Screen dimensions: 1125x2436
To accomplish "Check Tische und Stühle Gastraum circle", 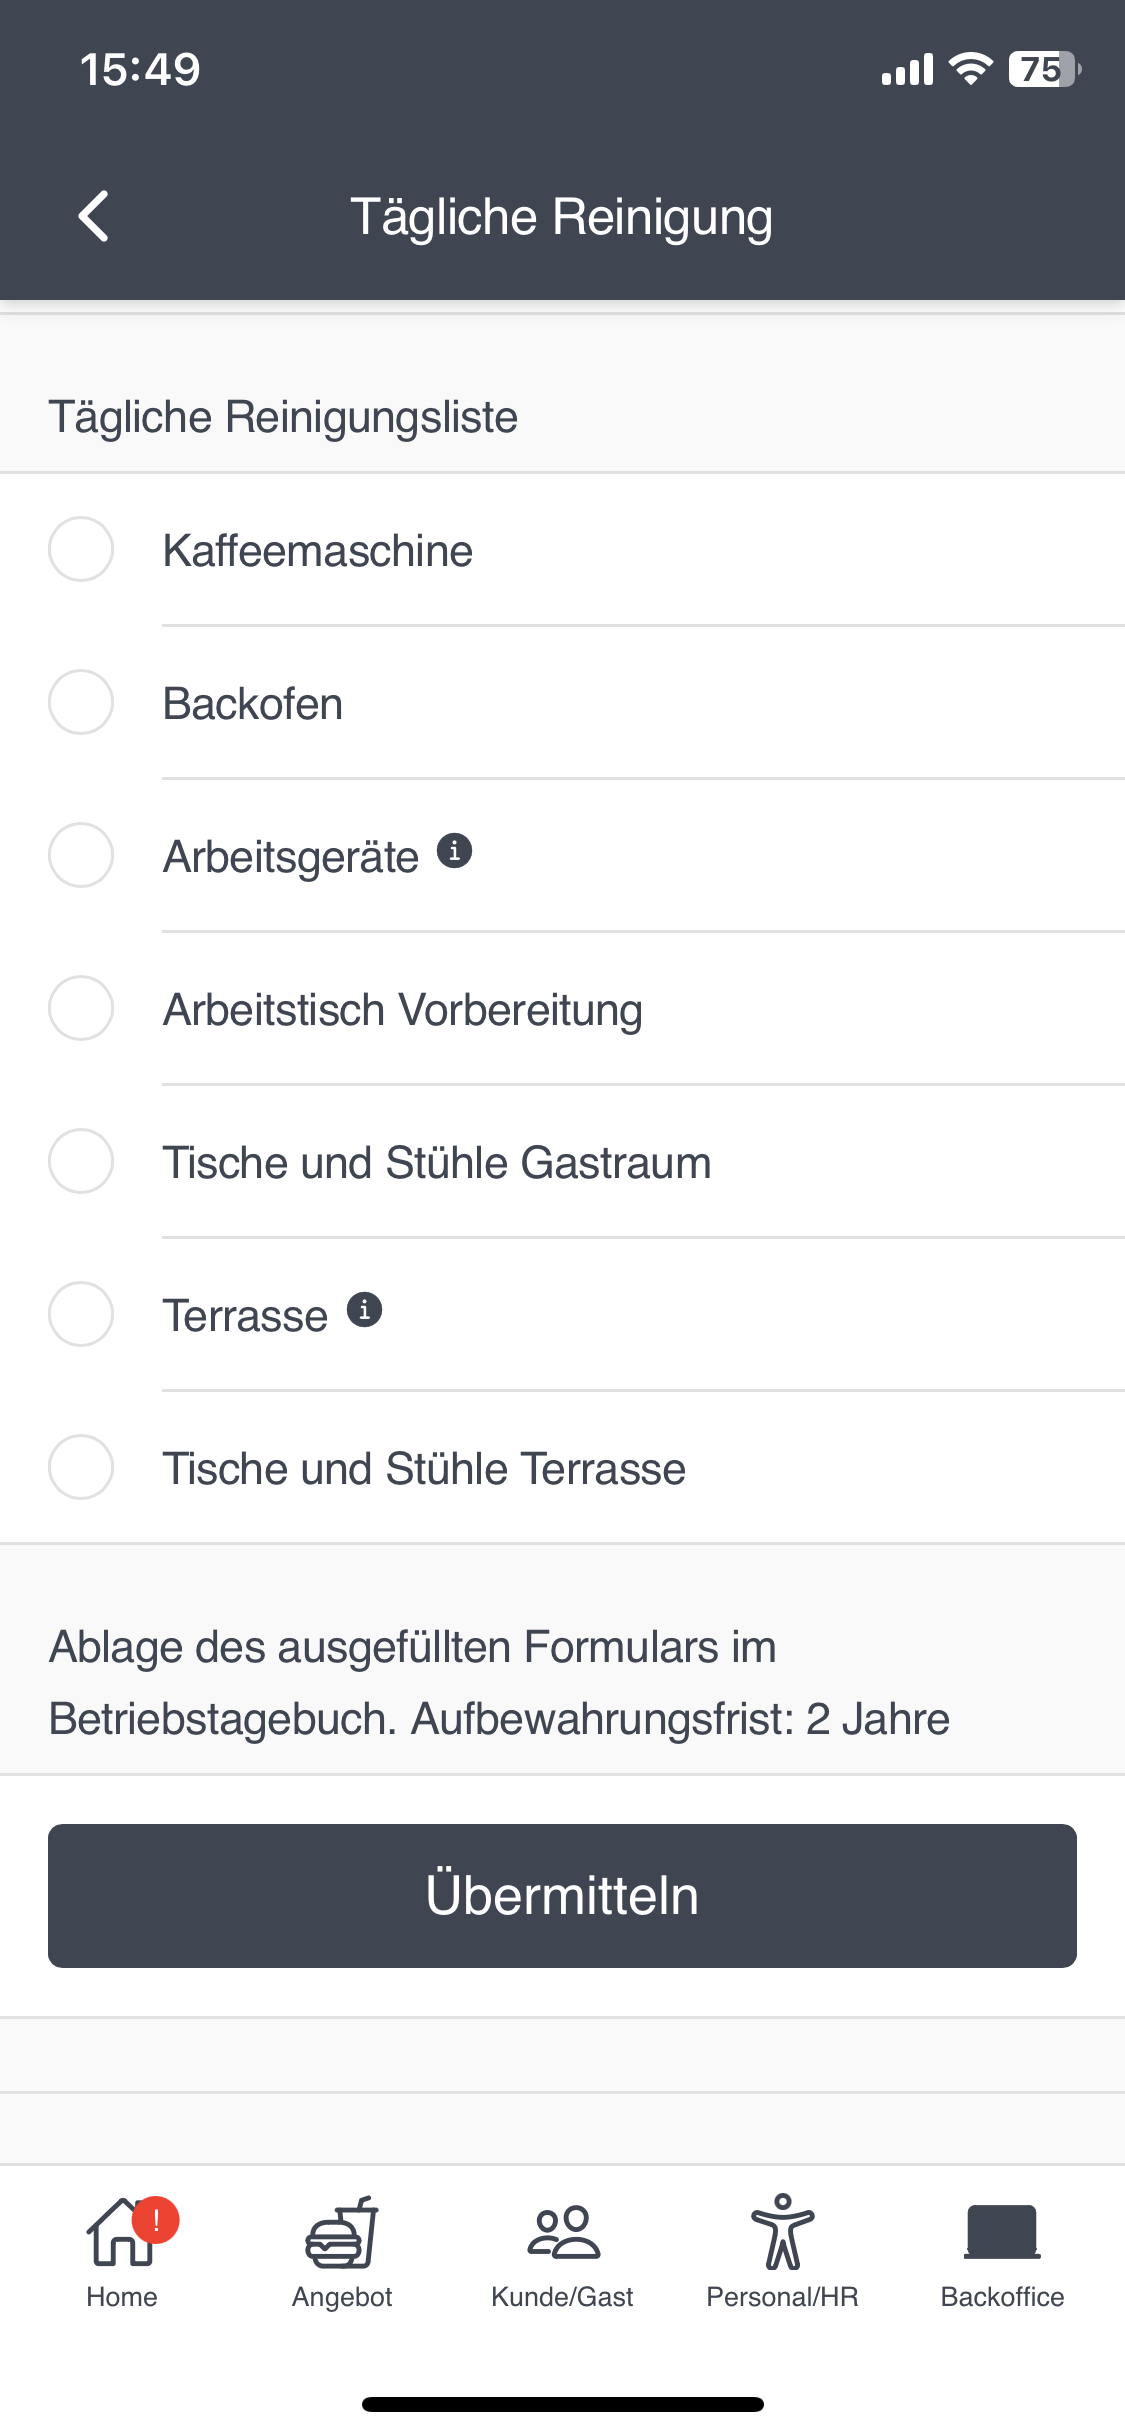I will [81, 1161].
